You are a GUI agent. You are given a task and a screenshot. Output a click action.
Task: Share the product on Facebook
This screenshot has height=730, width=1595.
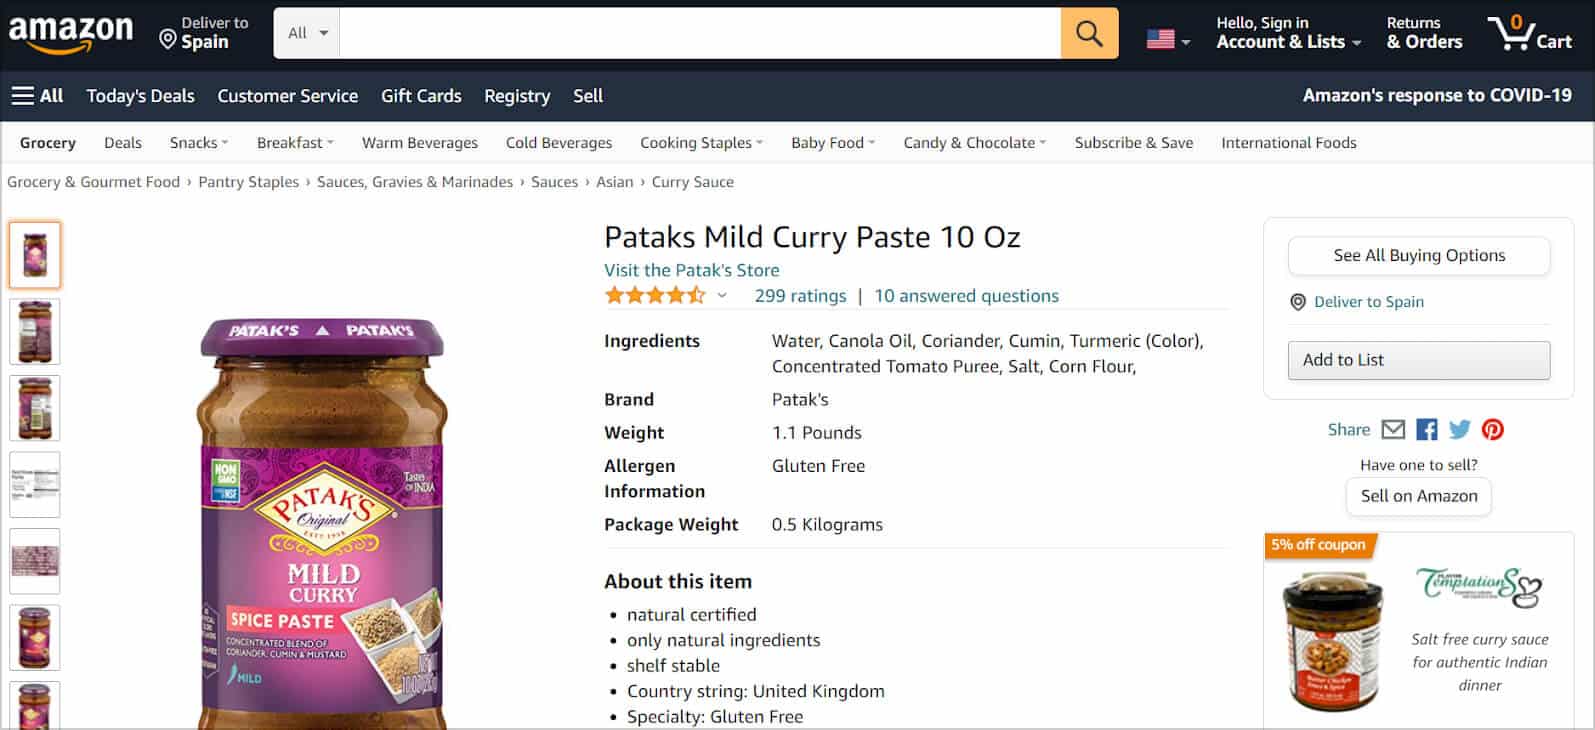click(x=1425, y=429)
